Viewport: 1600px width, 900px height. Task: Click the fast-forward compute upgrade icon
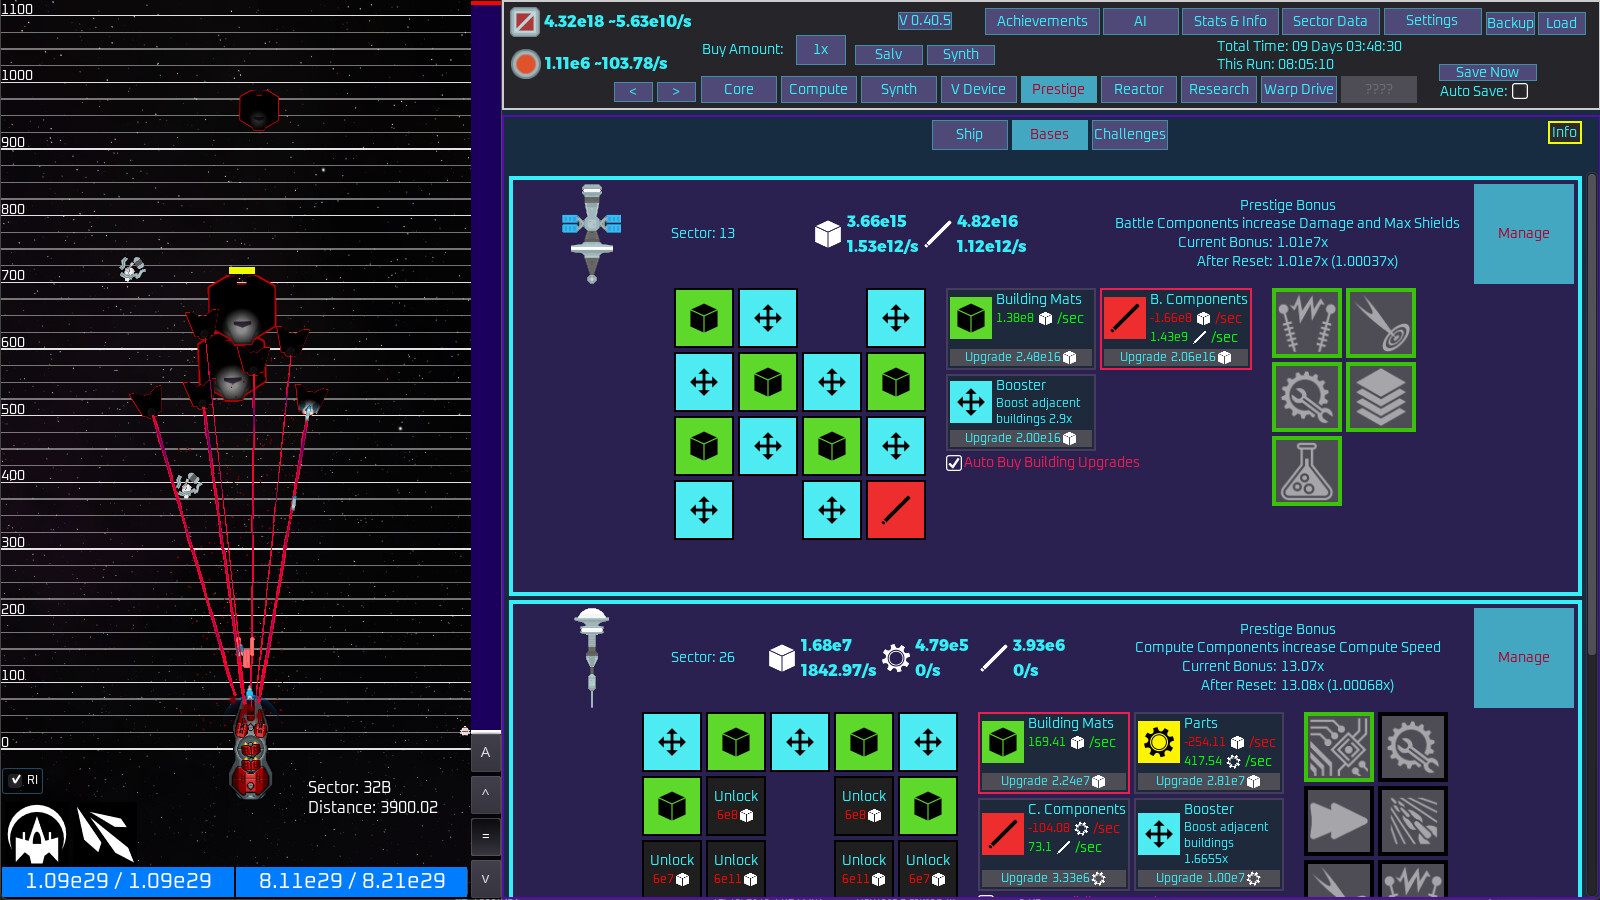pos(1339,821)
